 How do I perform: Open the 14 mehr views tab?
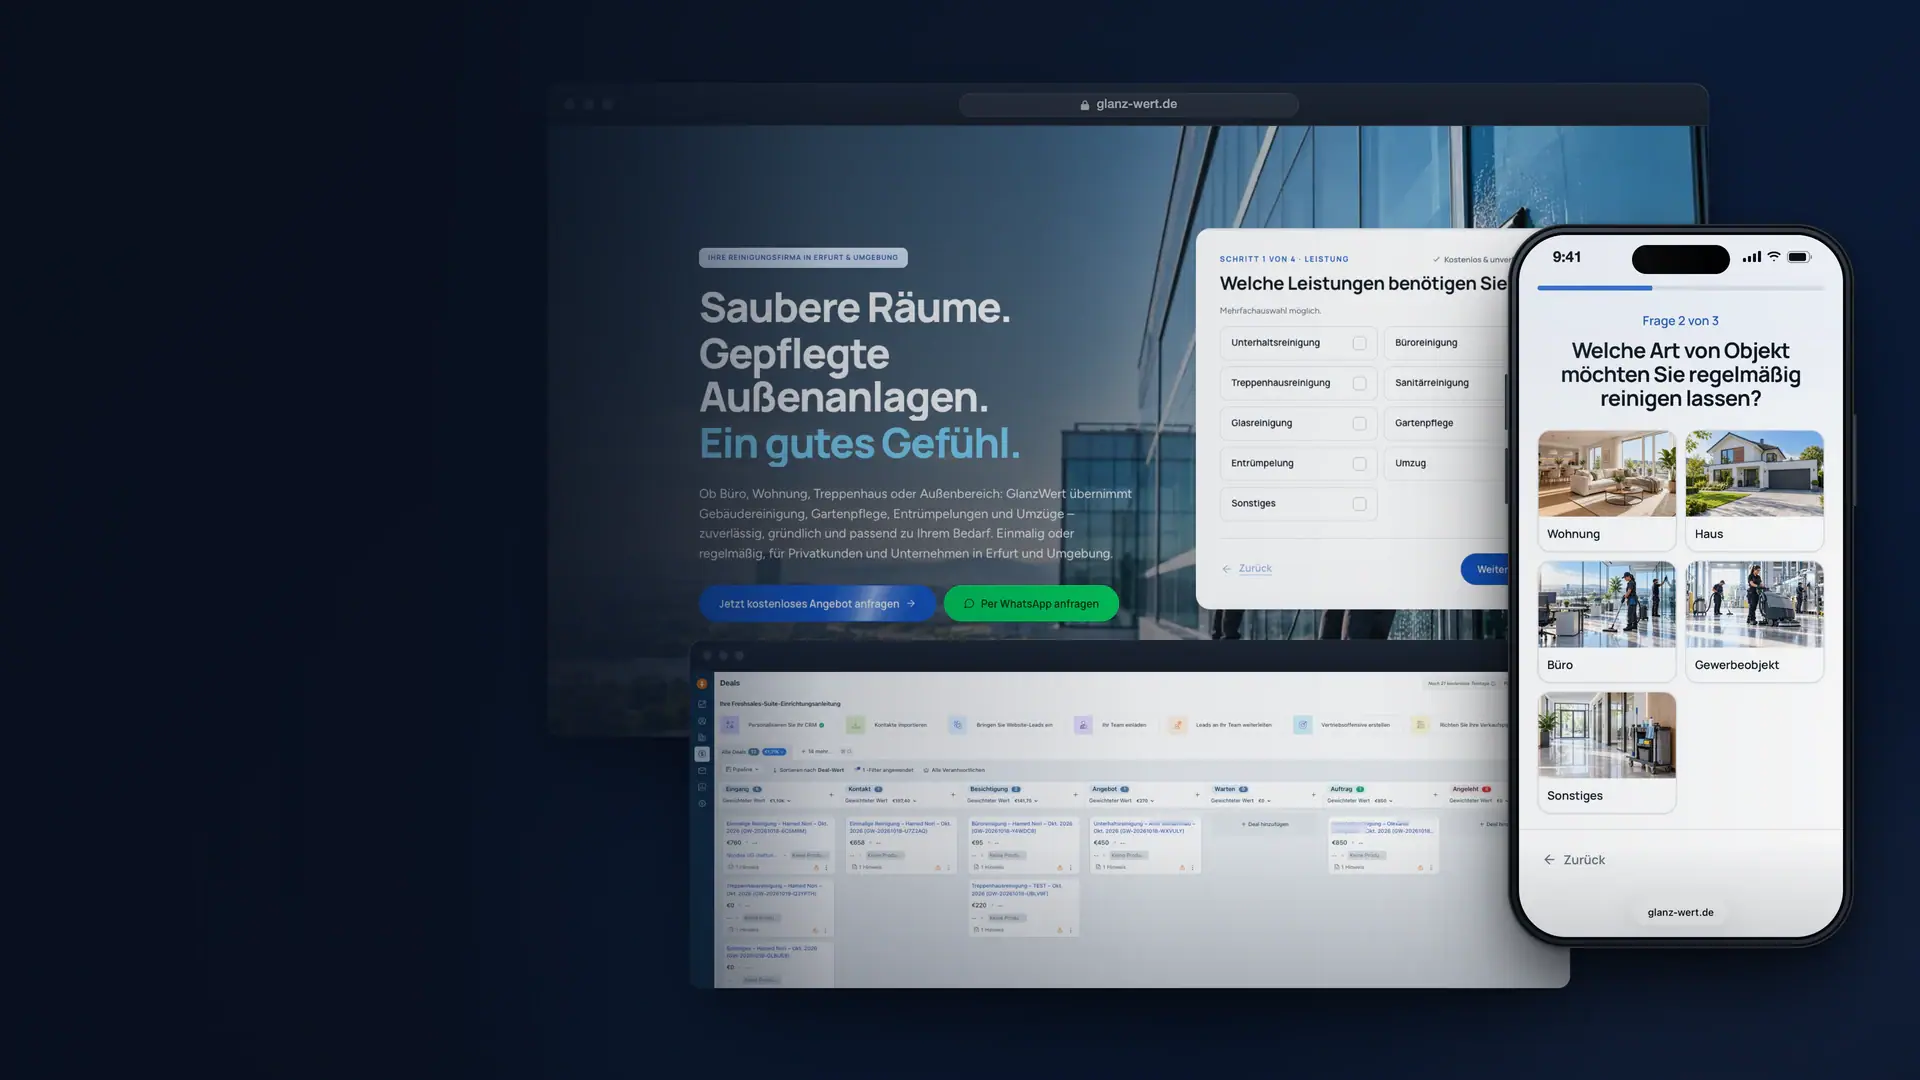click(x=814, y=751)
